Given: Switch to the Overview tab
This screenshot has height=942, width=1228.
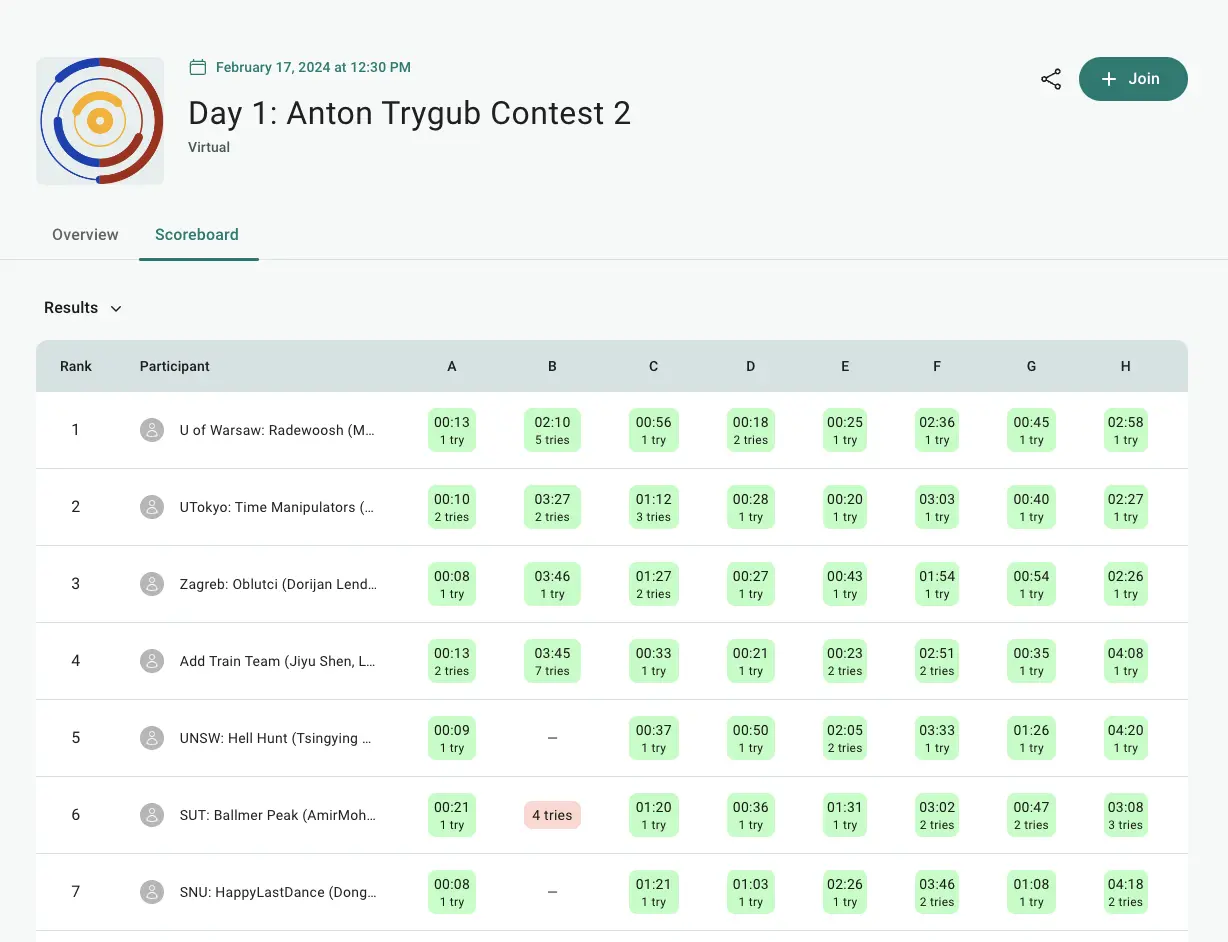Looking at the screenshot, I should pyautogui.click(x=85, y=235).
